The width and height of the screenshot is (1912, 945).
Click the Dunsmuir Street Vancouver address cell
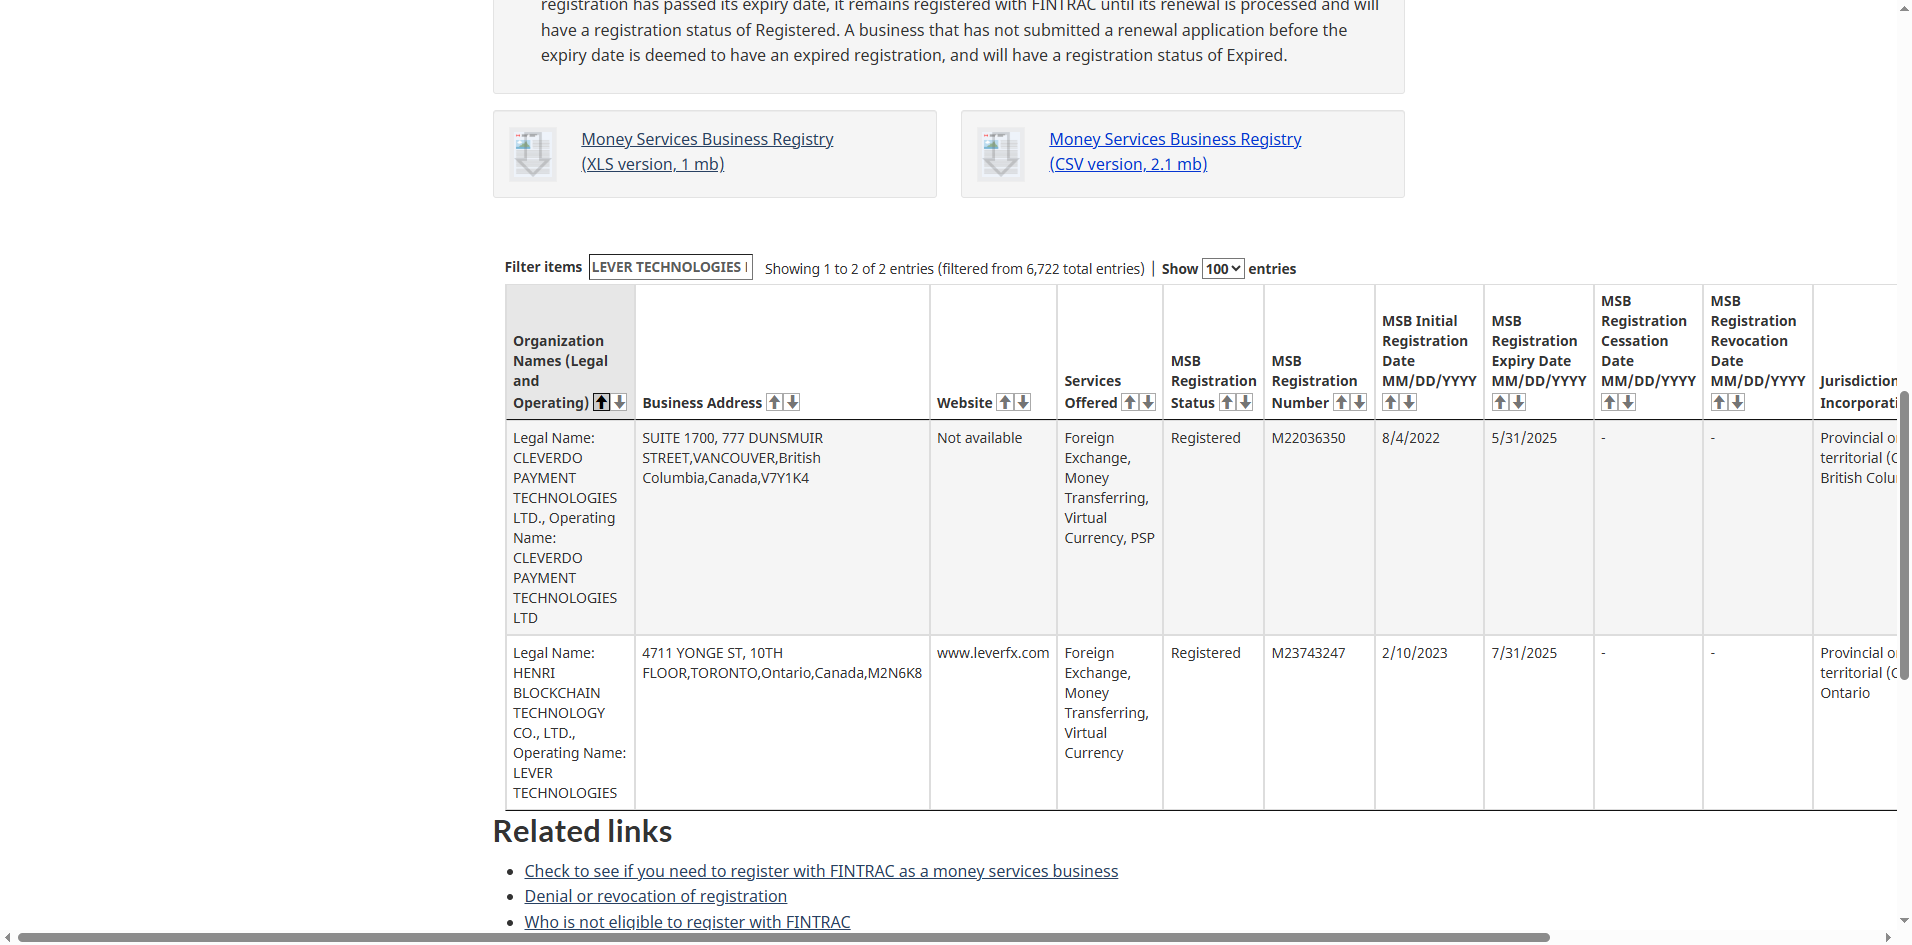(x=782, y=527)
